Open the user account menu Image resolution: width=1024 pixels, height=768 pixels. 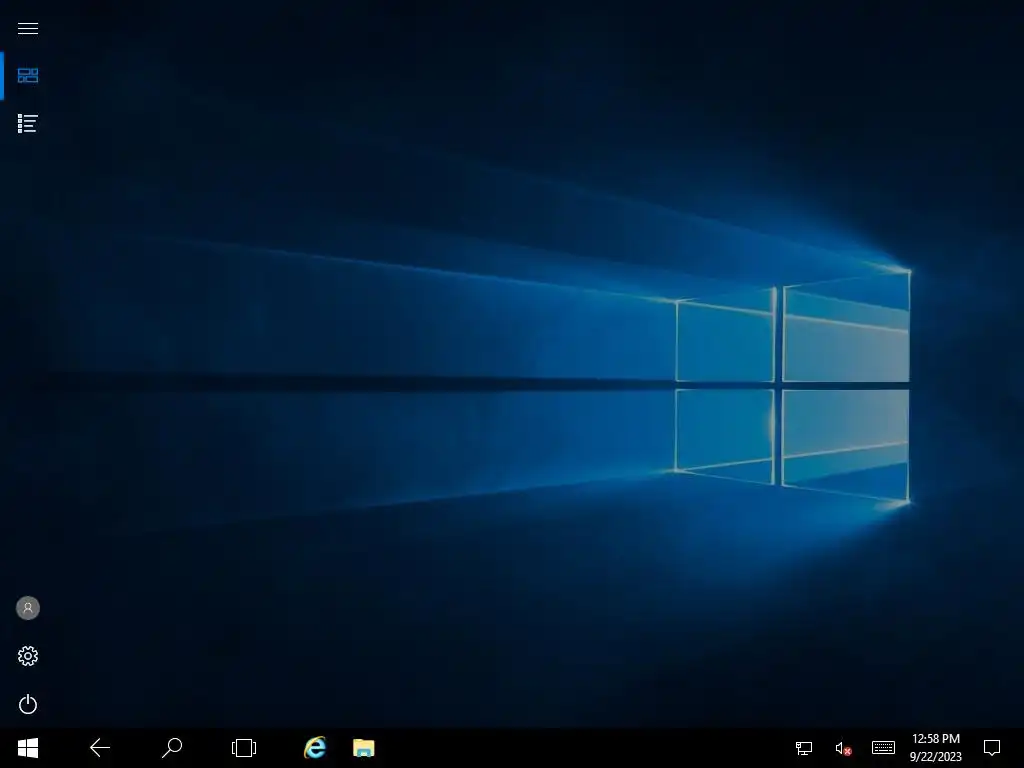tap(27, 608)
